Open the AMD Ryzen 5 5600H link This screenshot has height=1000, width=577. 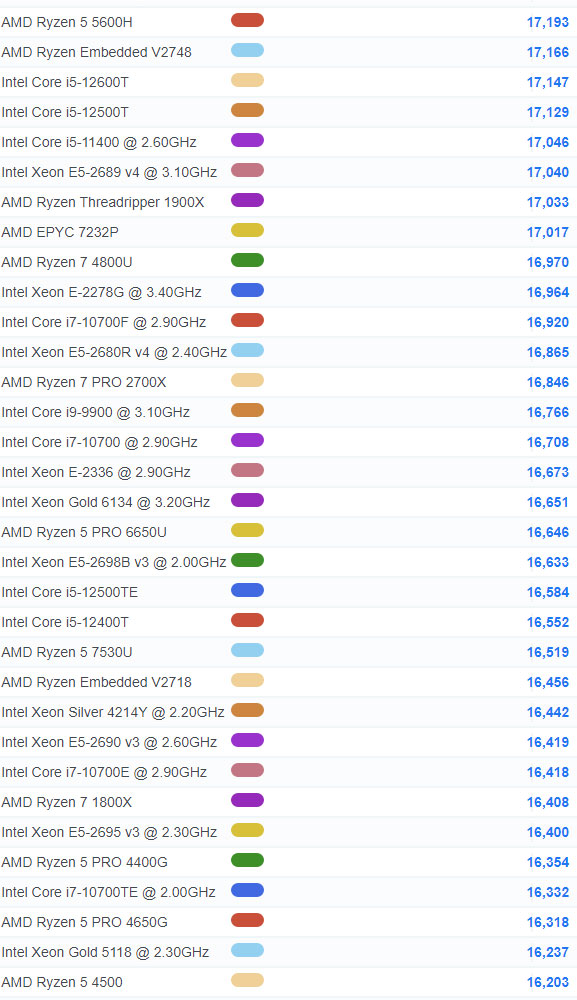point(67,22)
